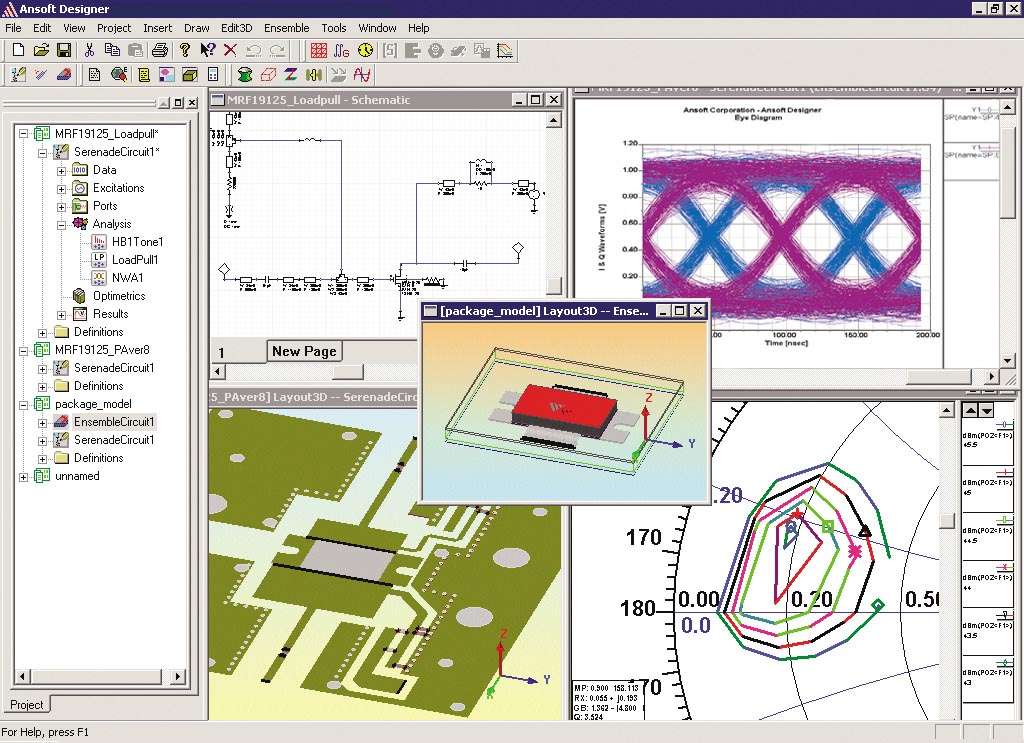Click the Paste clipboard icon

(136, 50)
